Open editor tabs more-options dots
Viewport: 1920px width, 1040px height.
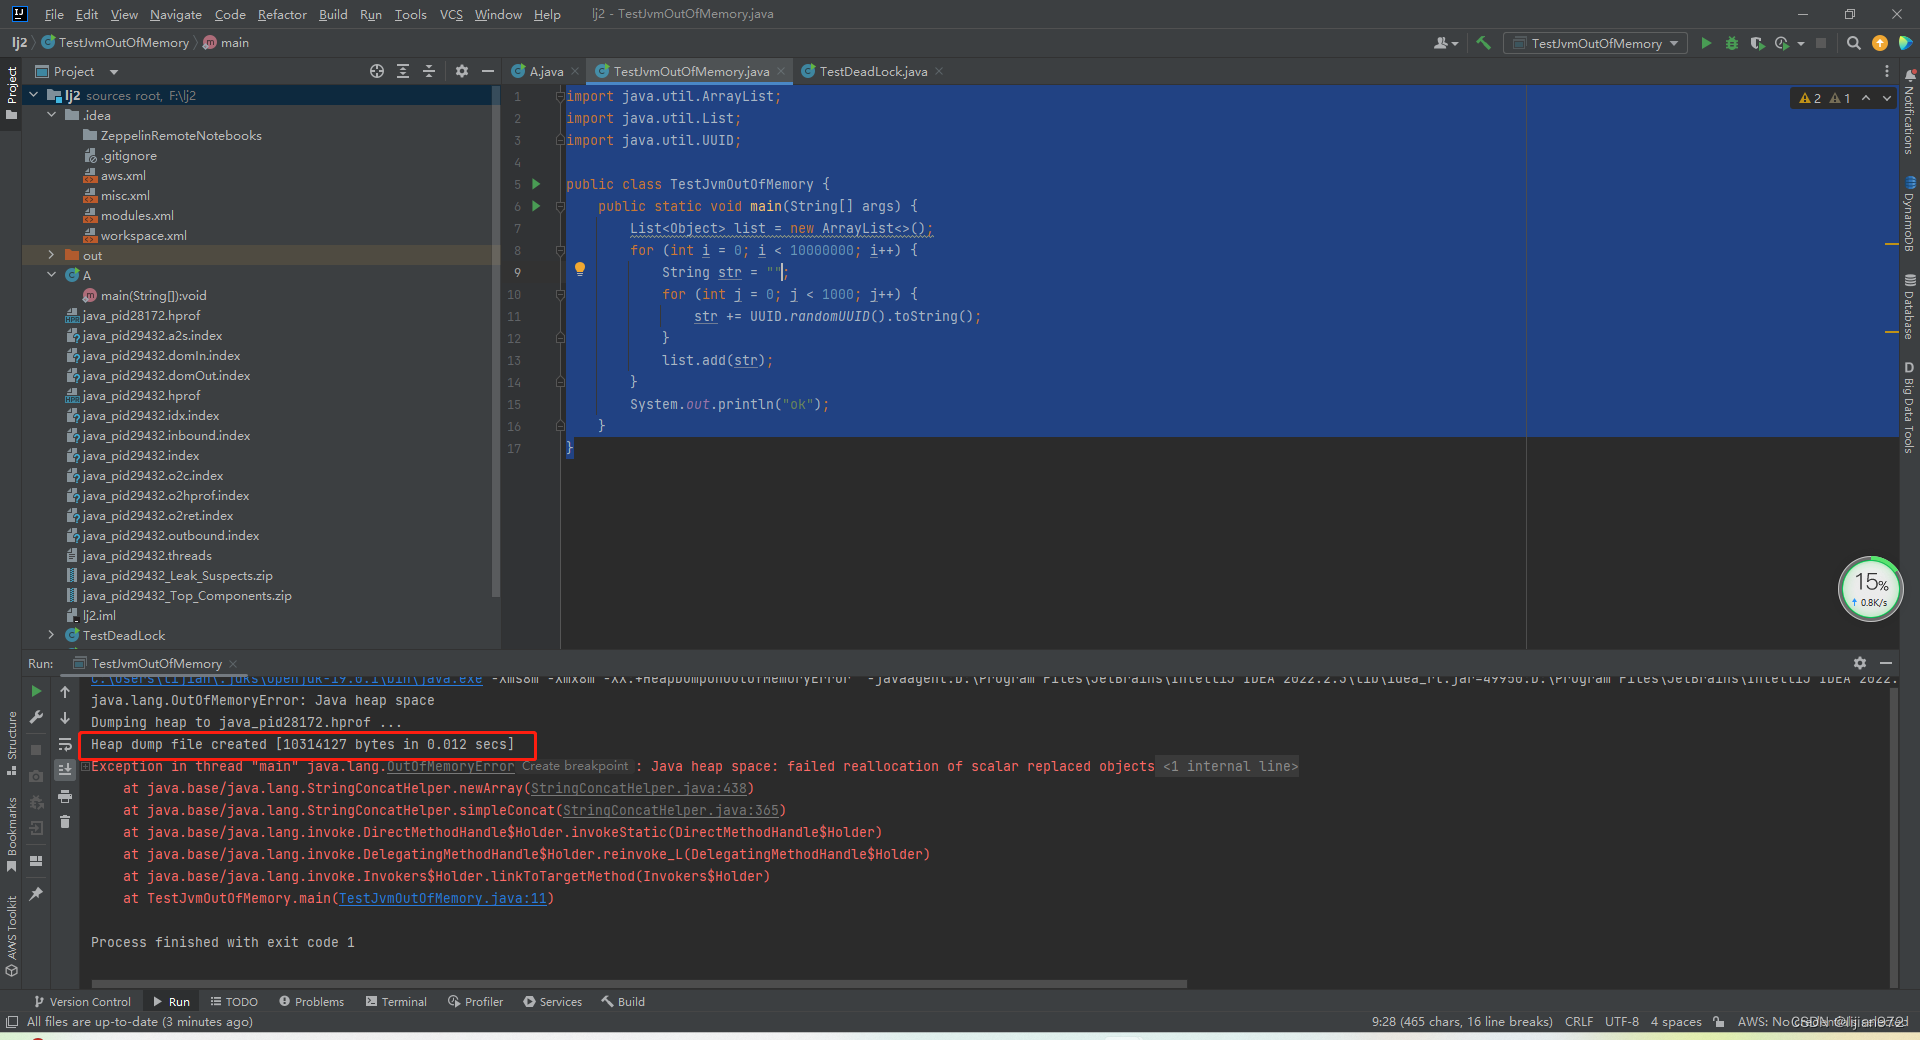(x=1887, y=71)
